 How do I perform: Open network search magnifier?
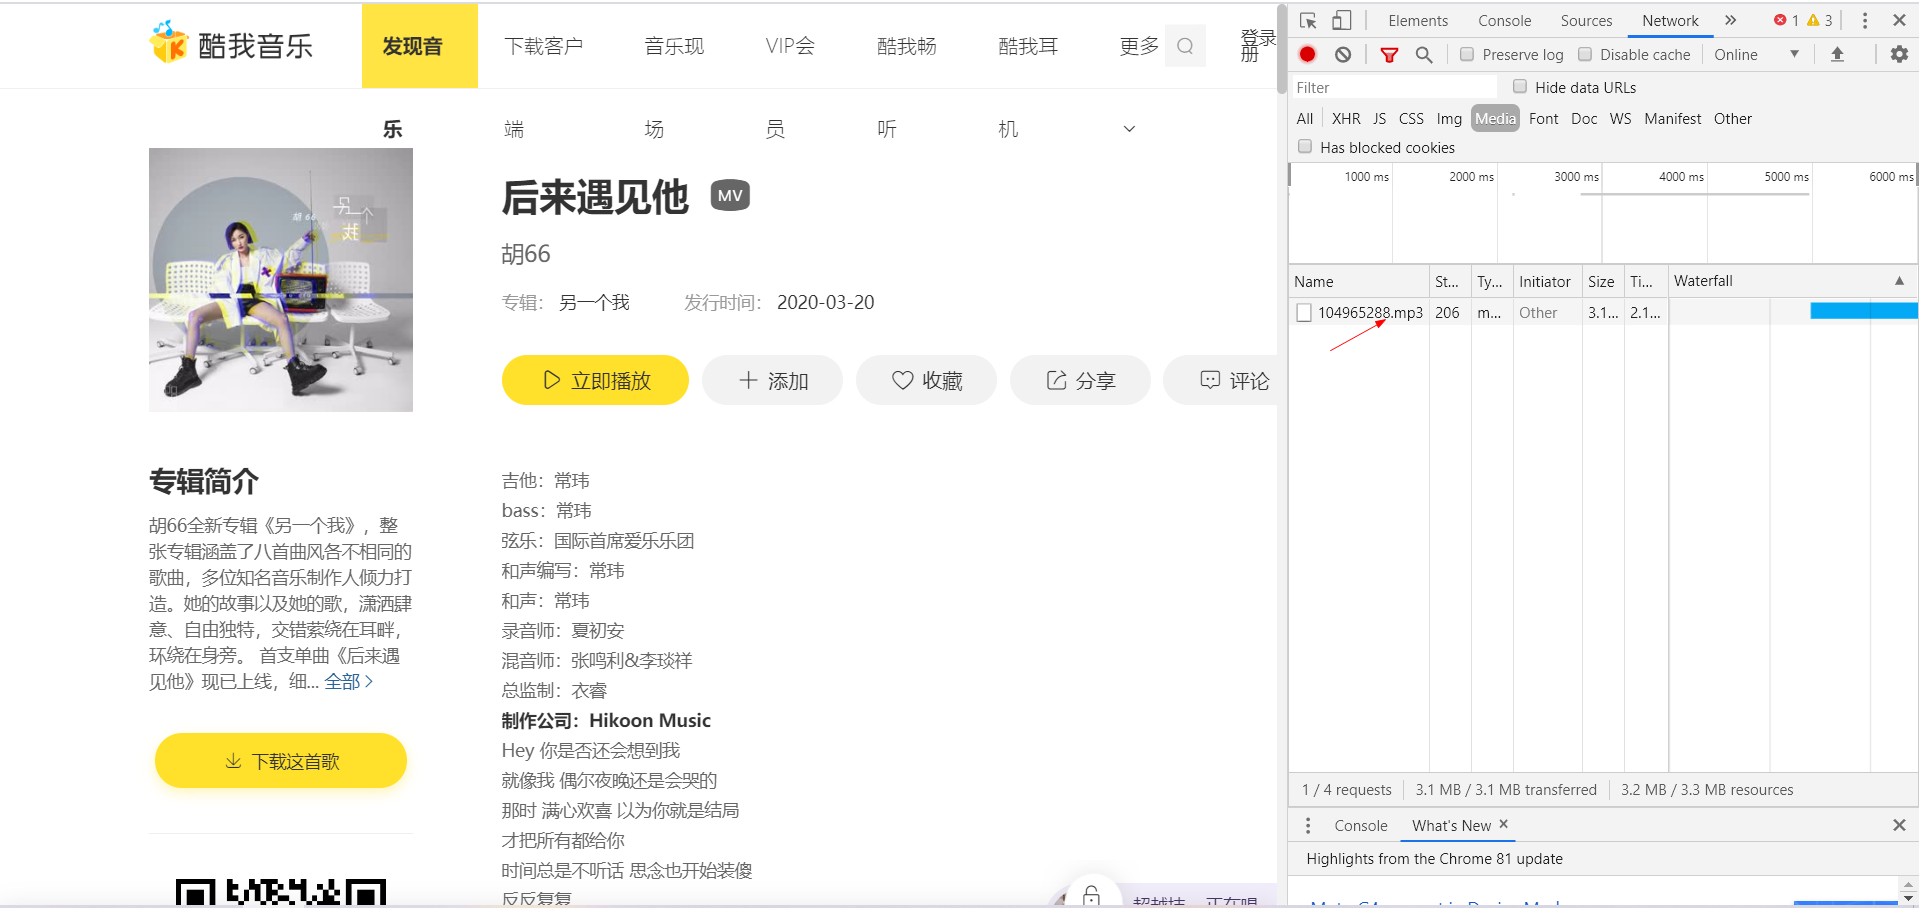tap(1424, 54)
